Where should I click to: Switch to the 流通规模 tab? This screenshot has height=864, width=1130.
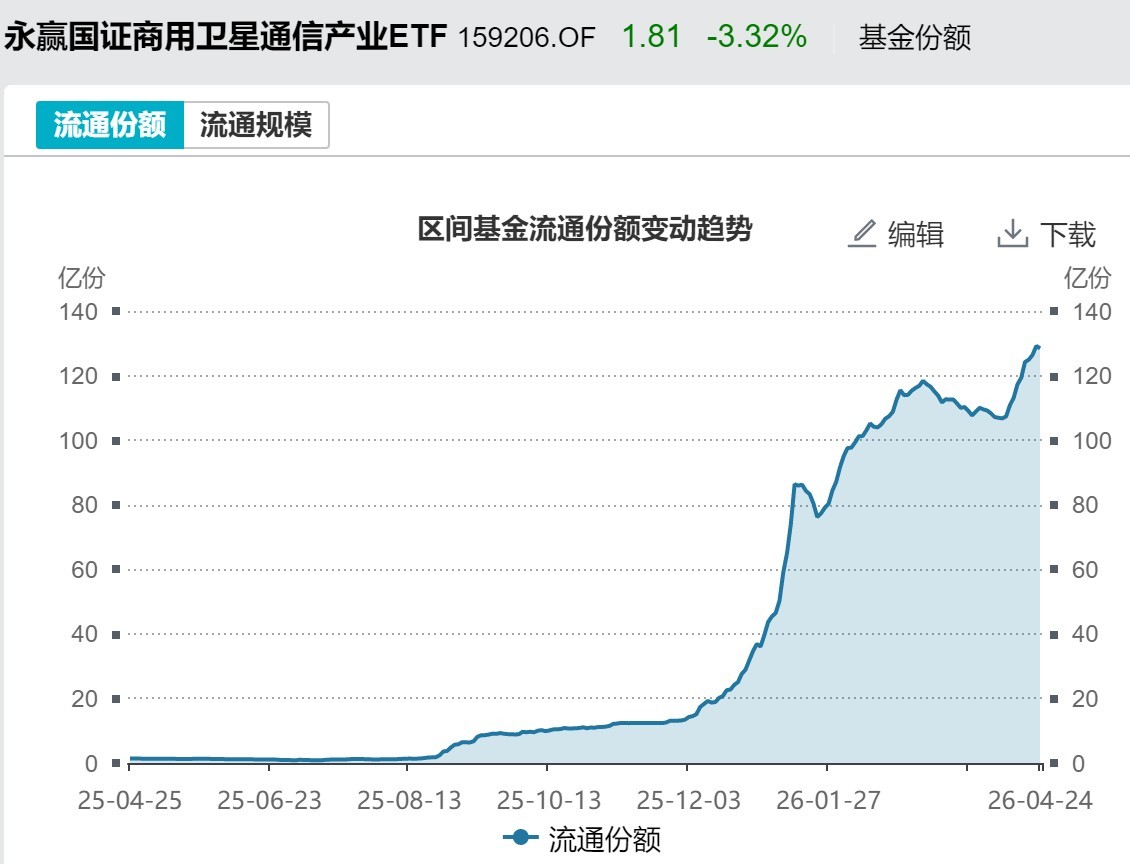click(x=256, y=125)
